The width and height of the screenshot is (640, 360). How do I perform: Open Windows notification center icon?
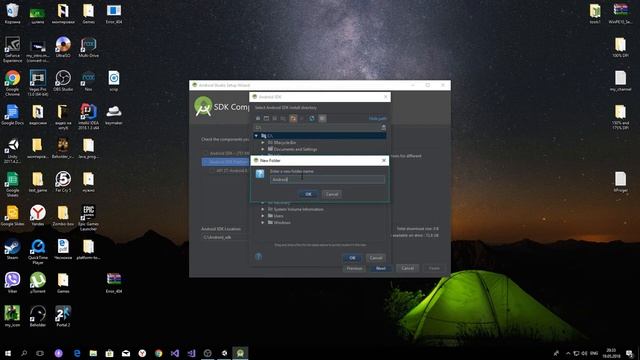point(630,353)
